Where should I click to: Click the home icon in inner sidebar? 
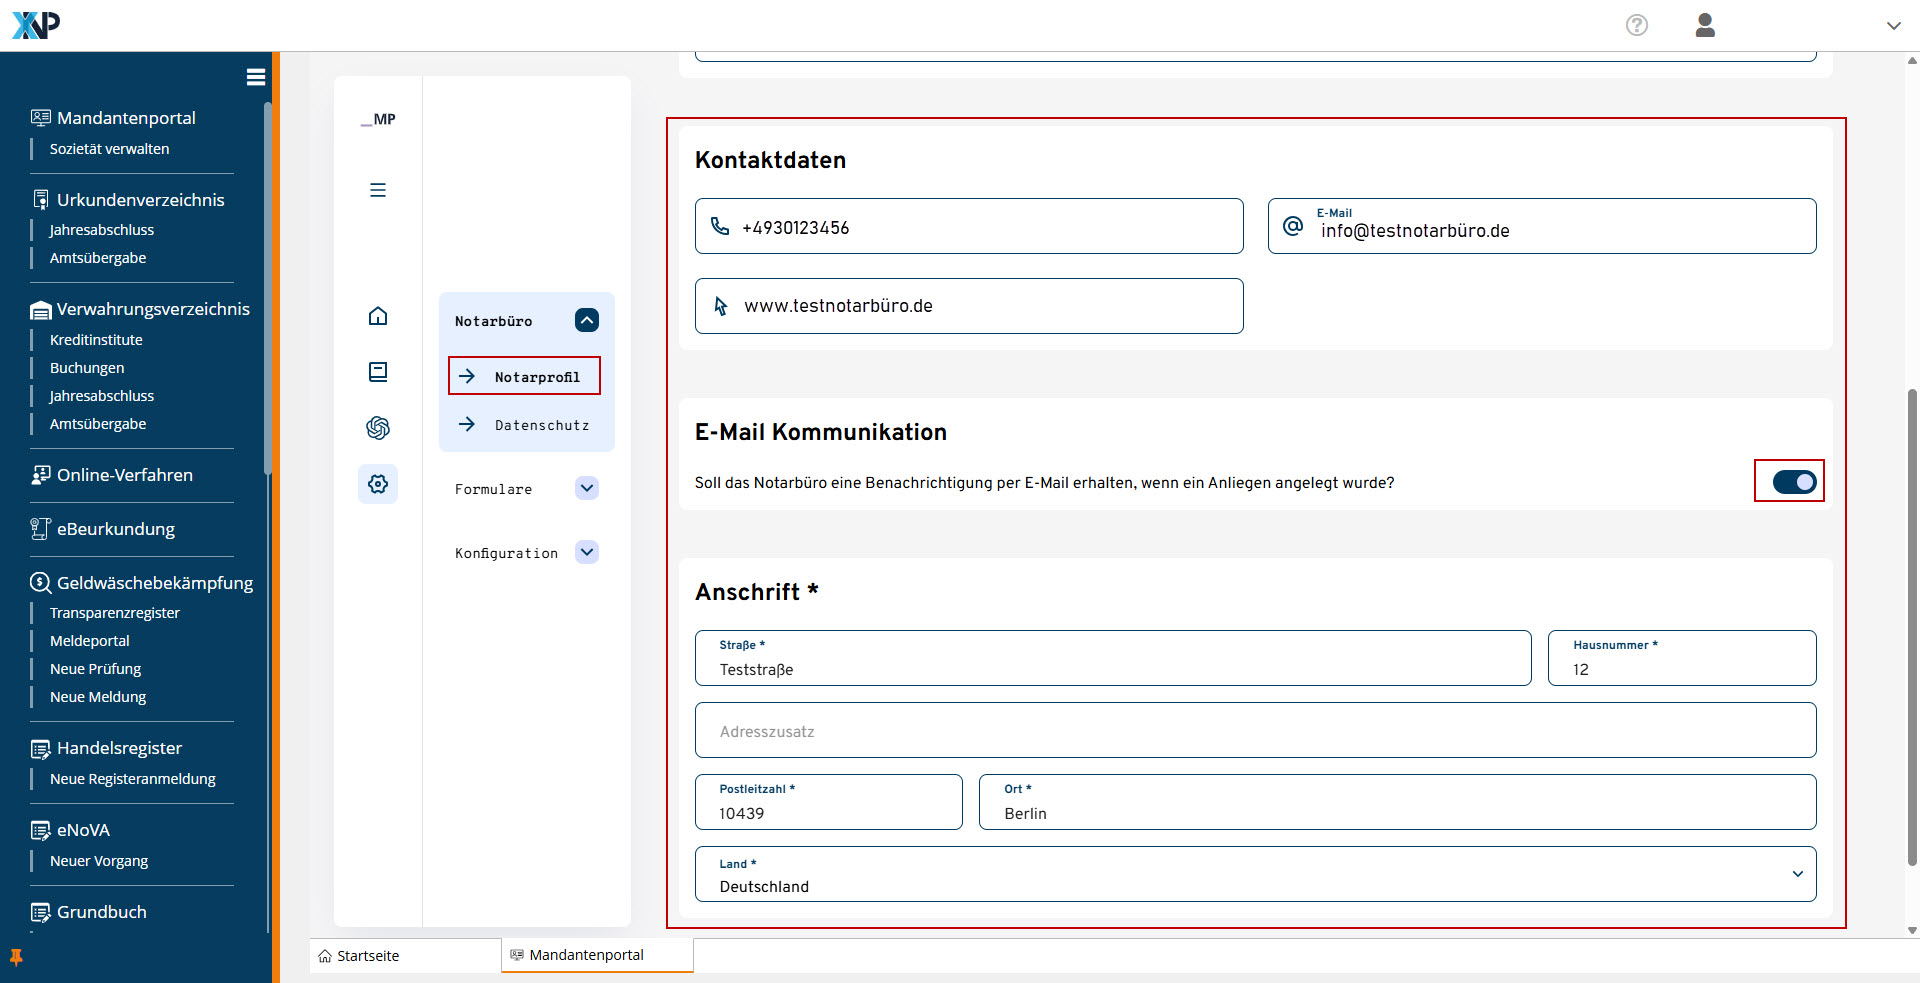(x=378, y=316)
